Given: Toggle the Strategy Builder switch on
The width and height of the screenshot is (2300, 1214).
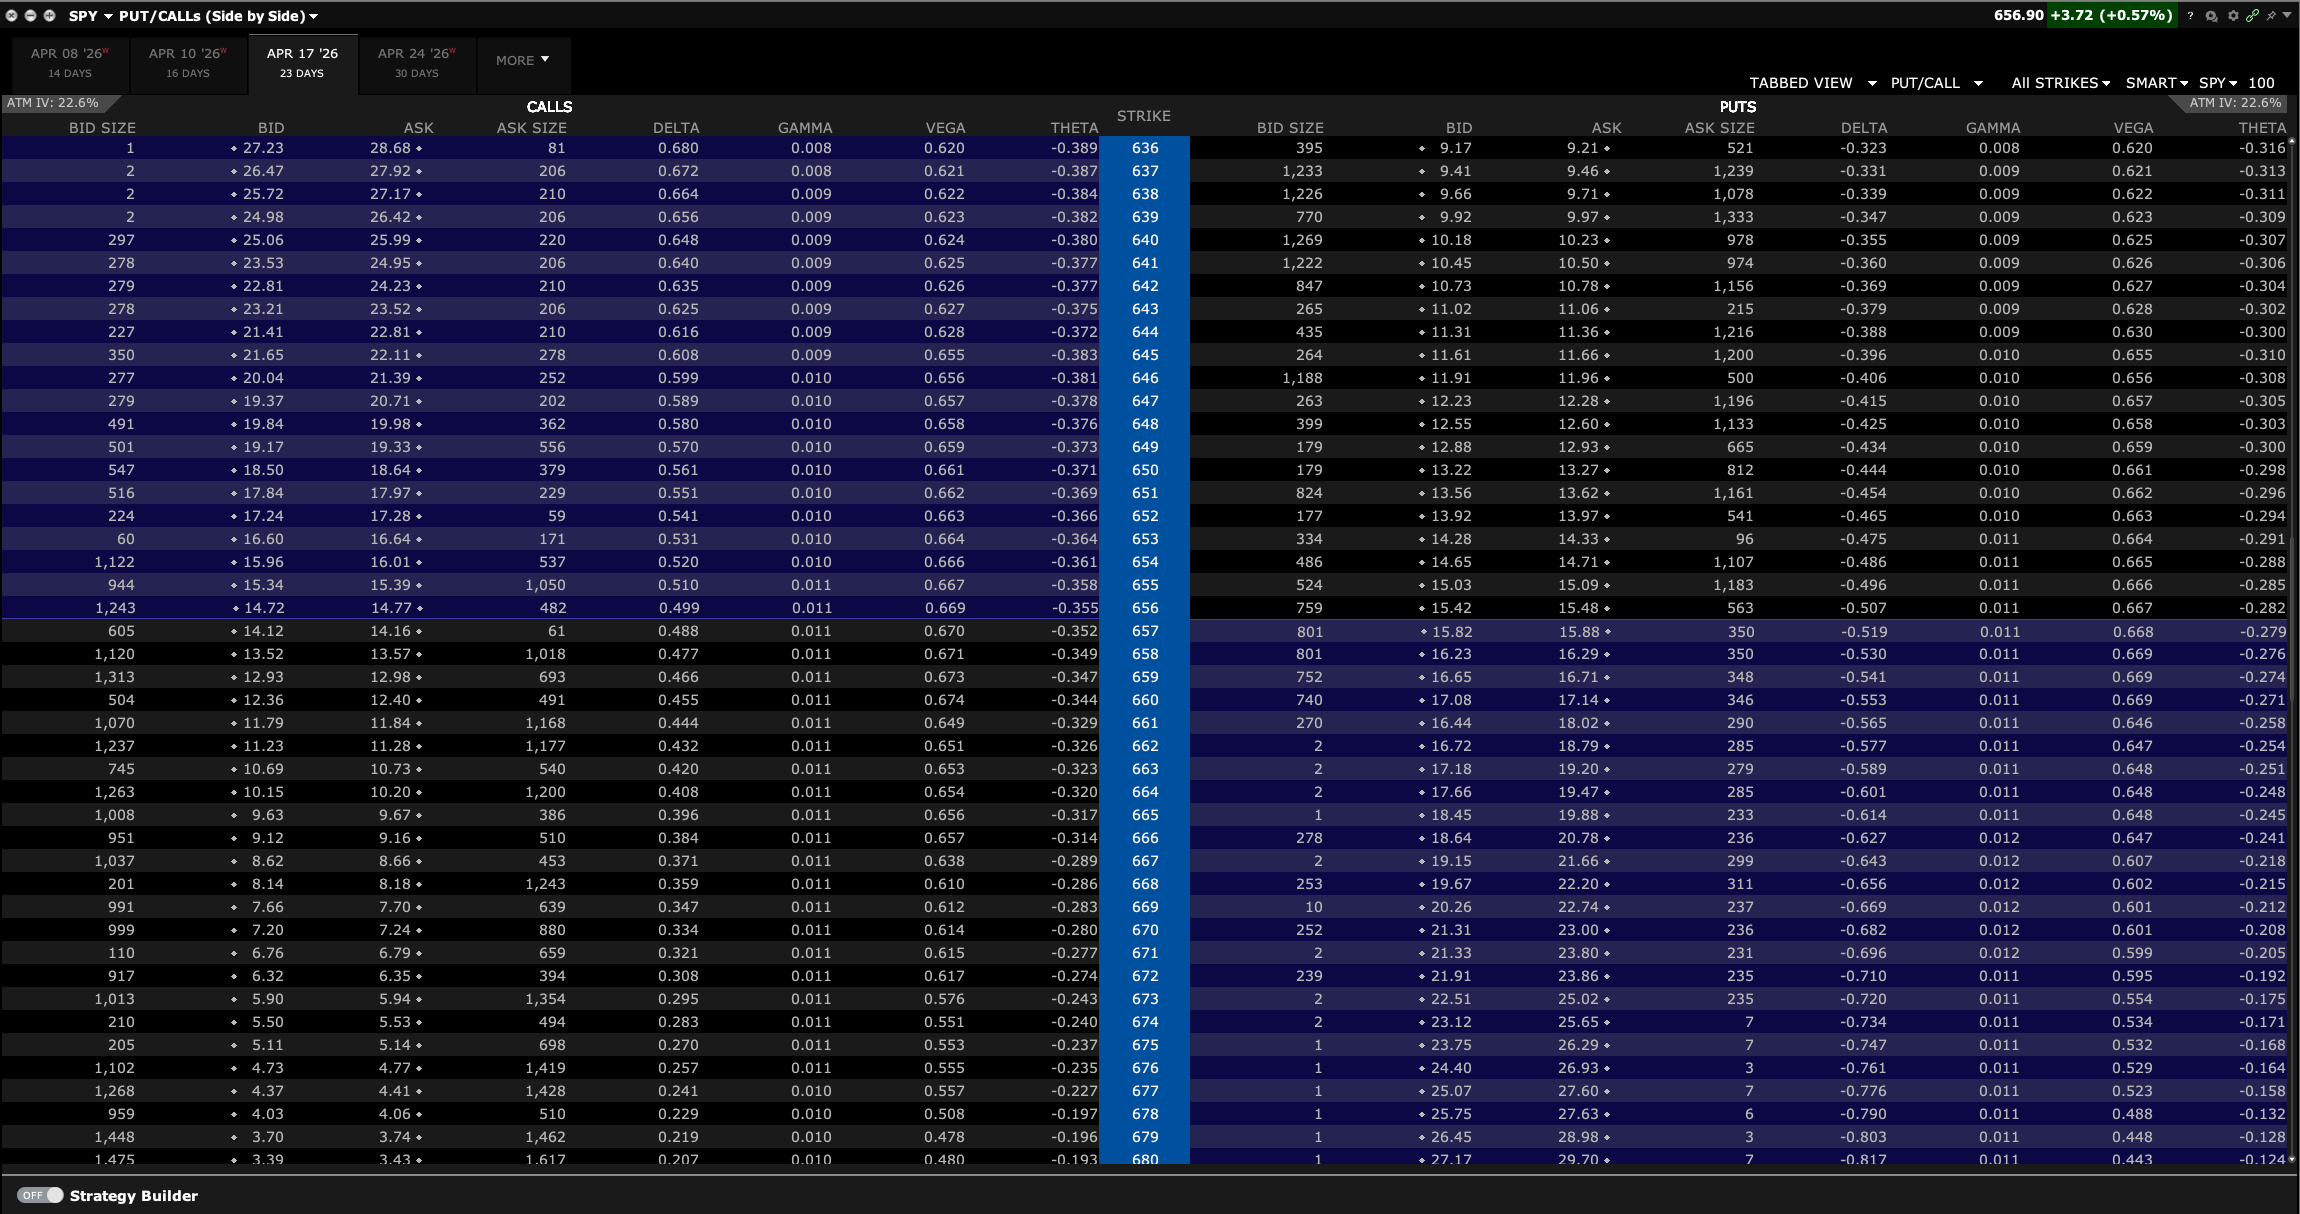Looking at the screenshot, I should coord(40,1195).
